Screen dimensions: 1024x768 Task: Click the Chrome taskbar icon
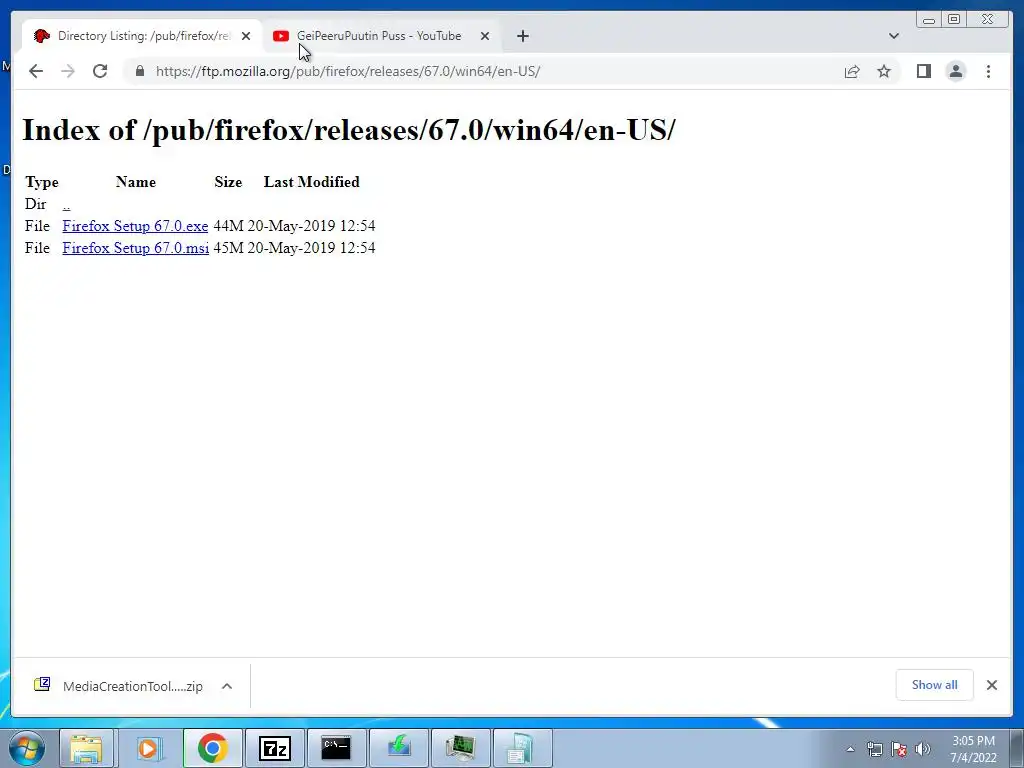pyautogui.click(x=212, y=748)
